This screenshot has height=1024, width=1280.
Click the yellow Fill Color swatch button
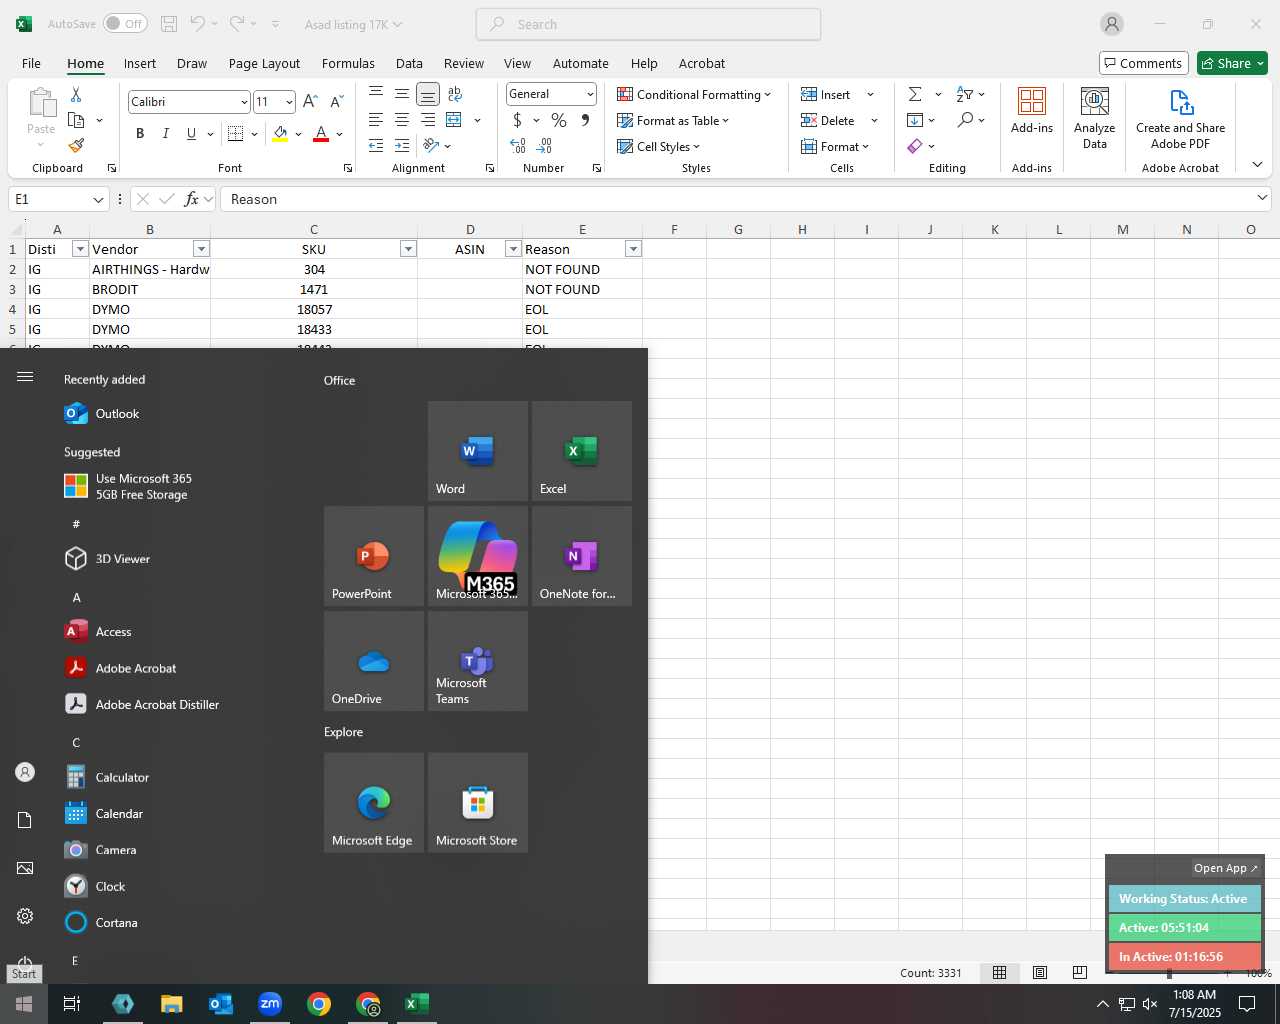280,133
